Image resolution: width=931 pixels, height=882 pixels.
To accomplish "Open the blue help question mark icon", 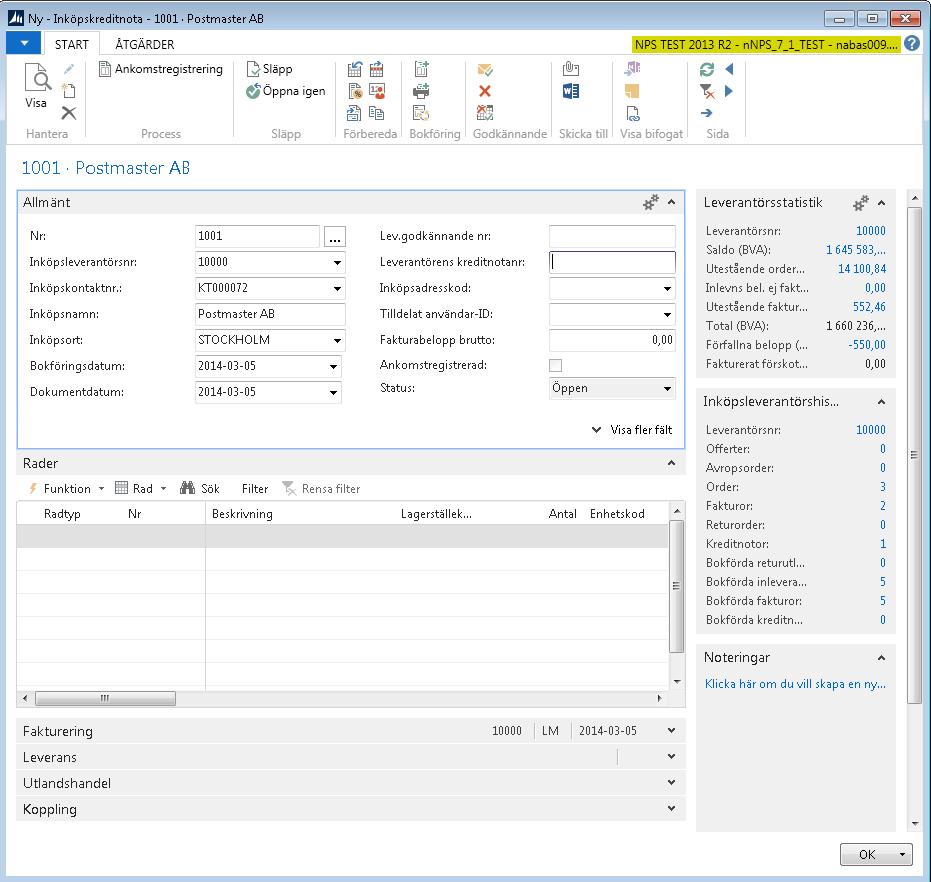I will point(912,44).
